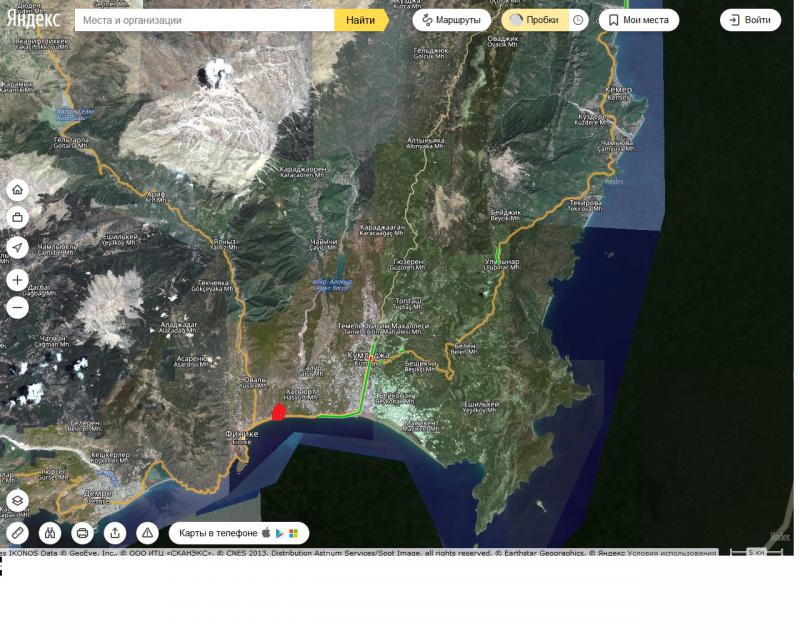Click the Войти sign-in button

[750, 20]
